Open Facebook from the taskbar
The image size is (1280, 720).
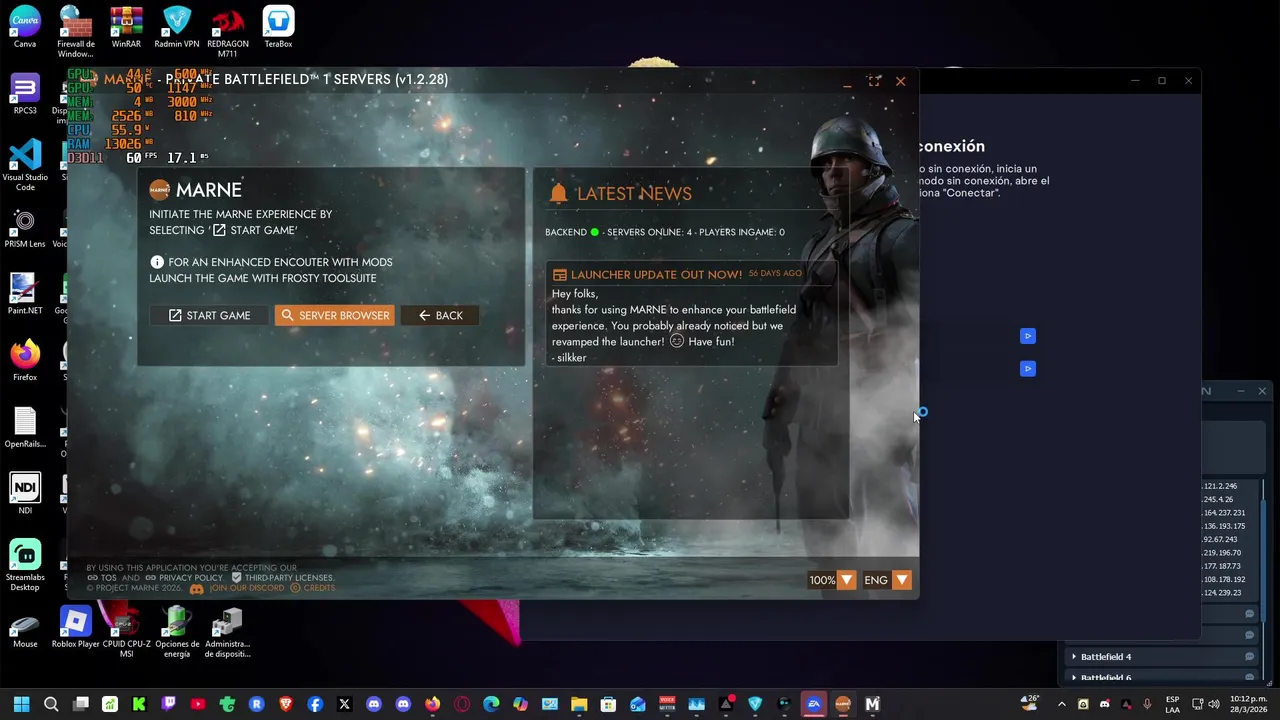pyautogui.click(x=315, y=704)
